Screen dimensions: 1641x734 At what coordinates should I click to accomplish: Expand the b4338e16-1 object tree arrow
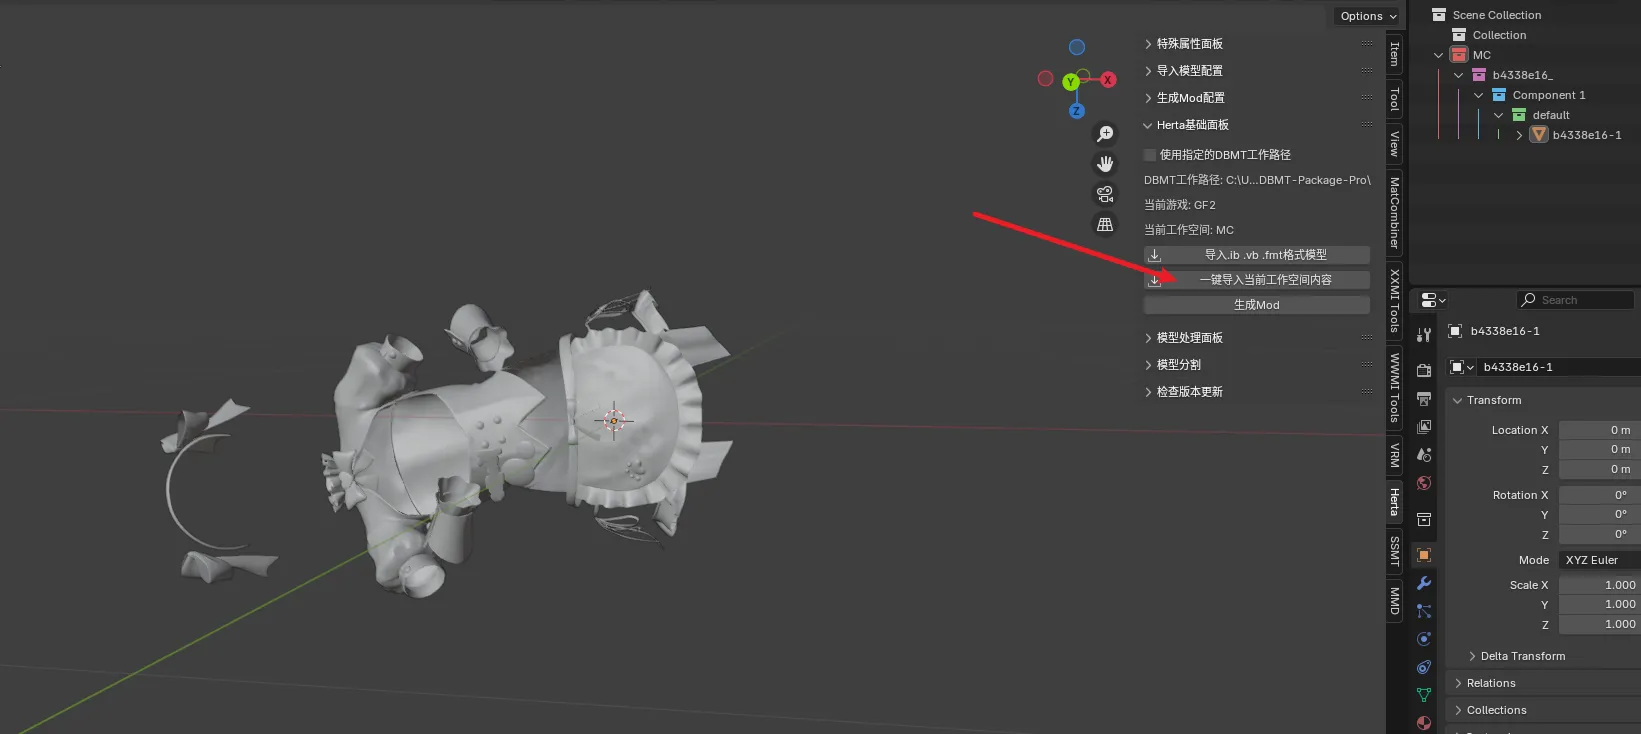coord(1519,135)
